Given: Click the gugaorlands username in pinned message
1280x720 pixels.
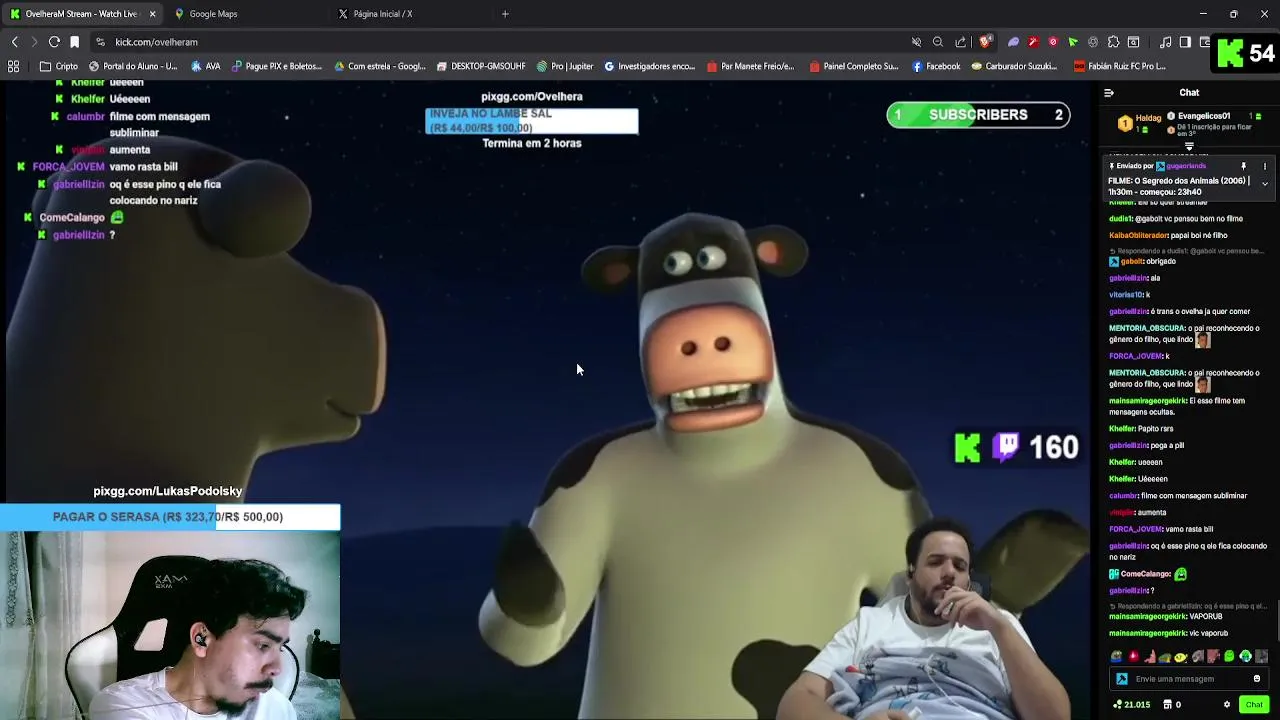Looking at the screenshot, I should pyautogui.click(x=1186, y=166).
